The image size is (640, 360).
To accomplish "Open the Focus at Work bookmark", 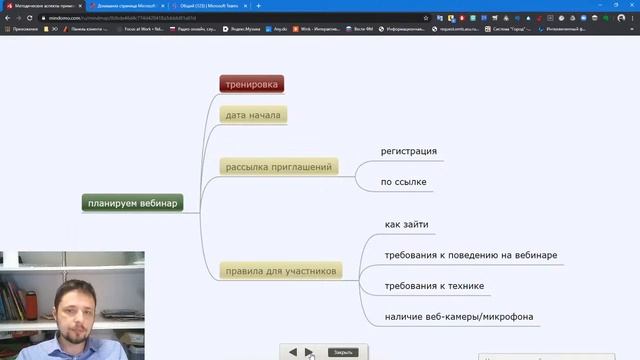I will 140,29.
